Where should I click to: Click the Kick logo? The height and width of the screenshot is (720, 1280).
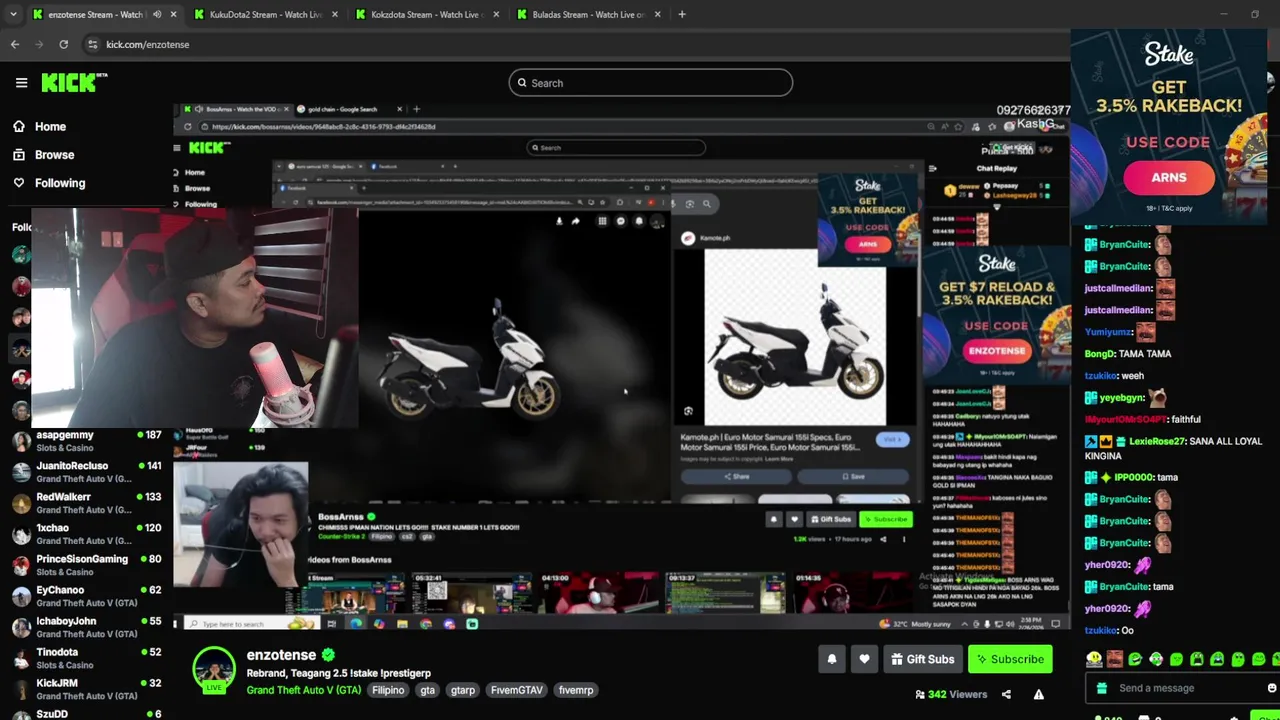click(x=73, y=83)
